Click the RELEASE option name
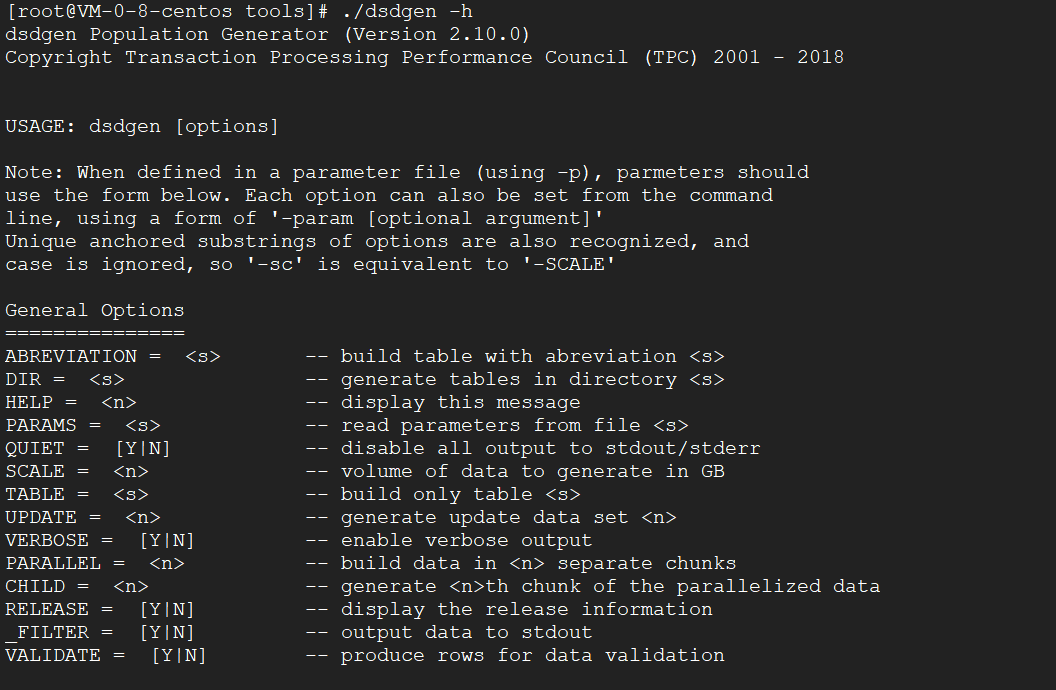This screenshot has width=1056, height=690. [x=47, y=609]
